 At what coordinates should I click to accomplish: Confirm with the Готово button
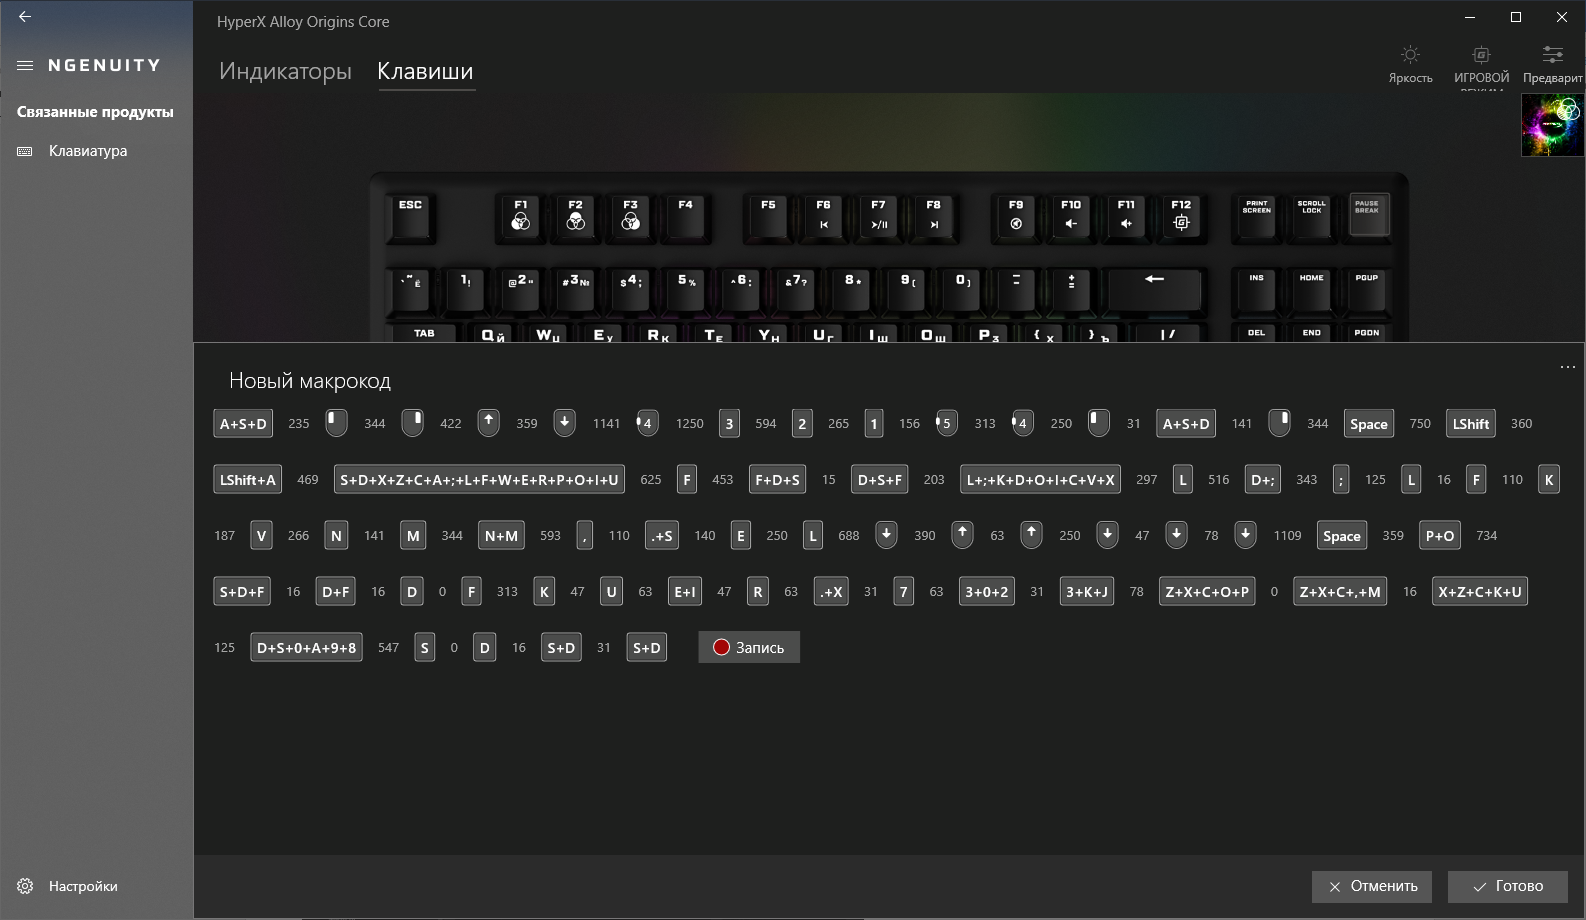click(1507, 886)
